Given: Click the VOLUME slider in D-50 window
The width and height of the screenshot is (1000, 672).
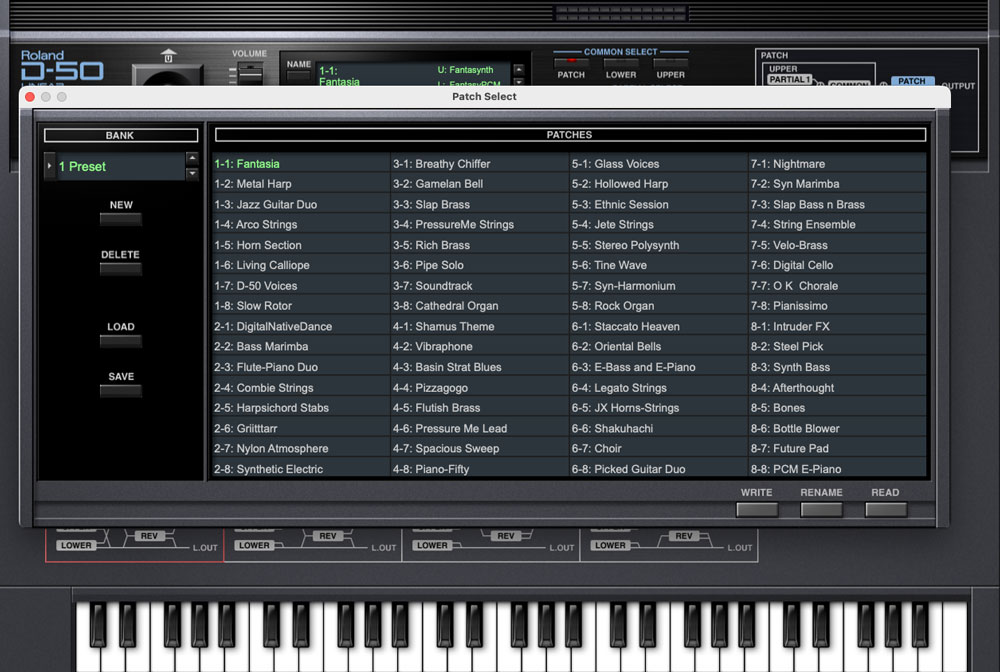Looking at the screenshot, I should pyautogui.click(x=249, y=73).
